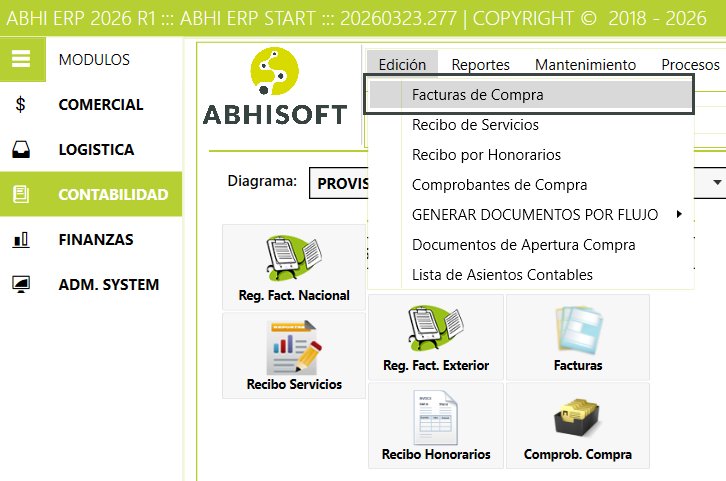
Task: Open the Comprob. Compra file box icon
Action: (577, 425)
